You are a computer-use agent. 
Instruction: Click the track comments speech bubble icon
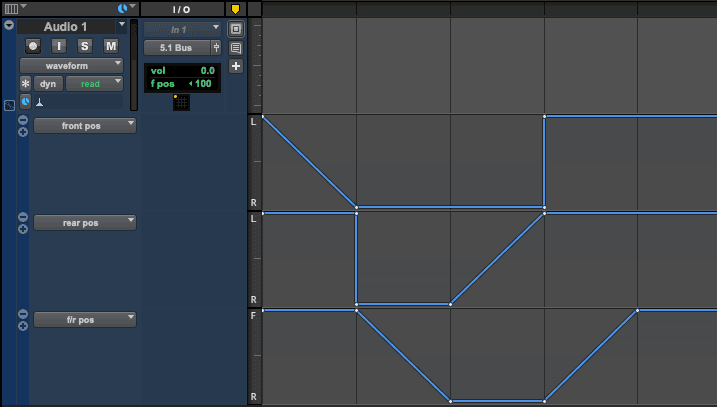click(236, 47)
